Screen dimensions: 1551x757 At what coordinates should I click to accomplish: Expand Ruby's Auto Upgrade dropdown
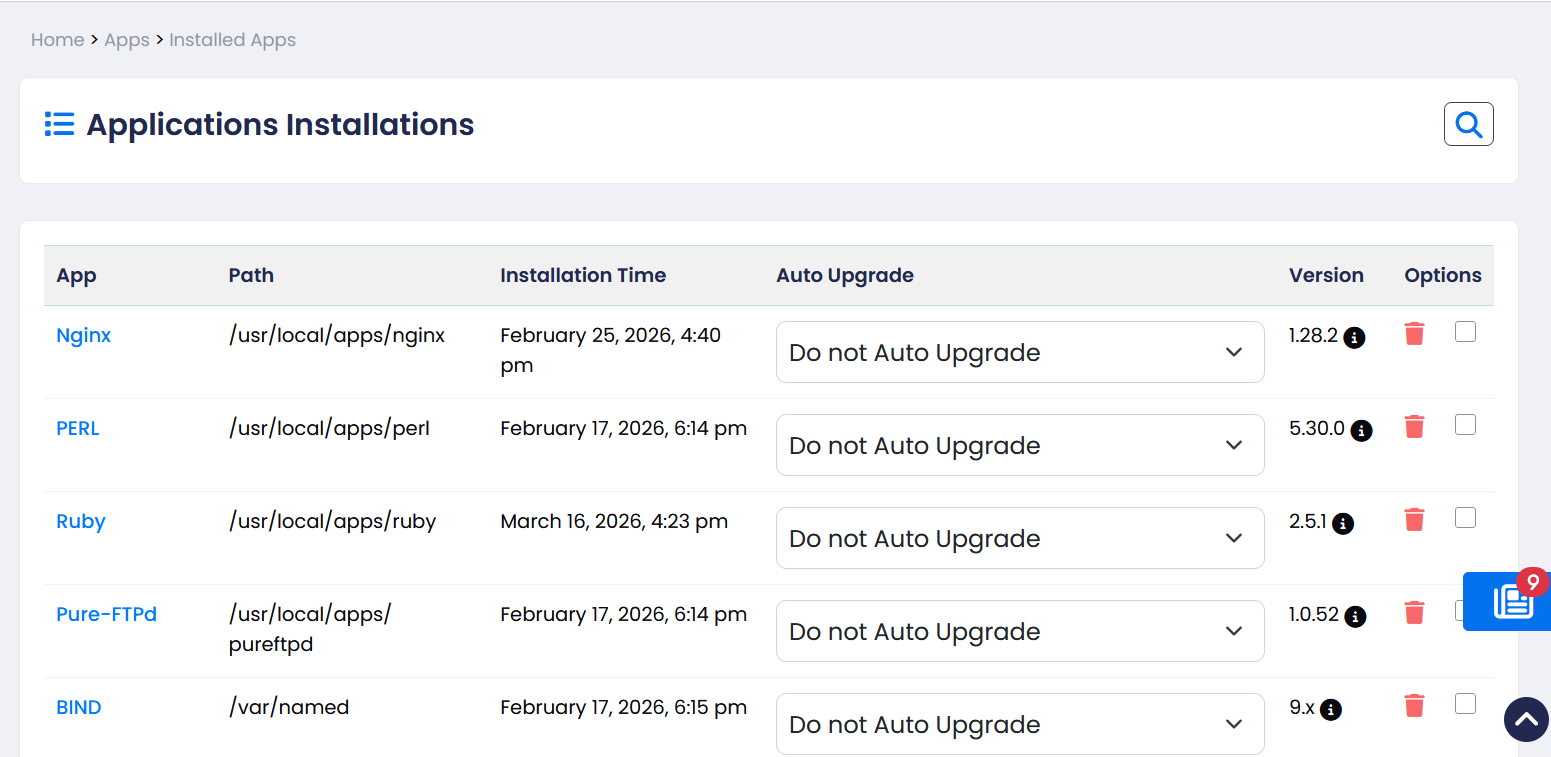[x=1019, y=538]
